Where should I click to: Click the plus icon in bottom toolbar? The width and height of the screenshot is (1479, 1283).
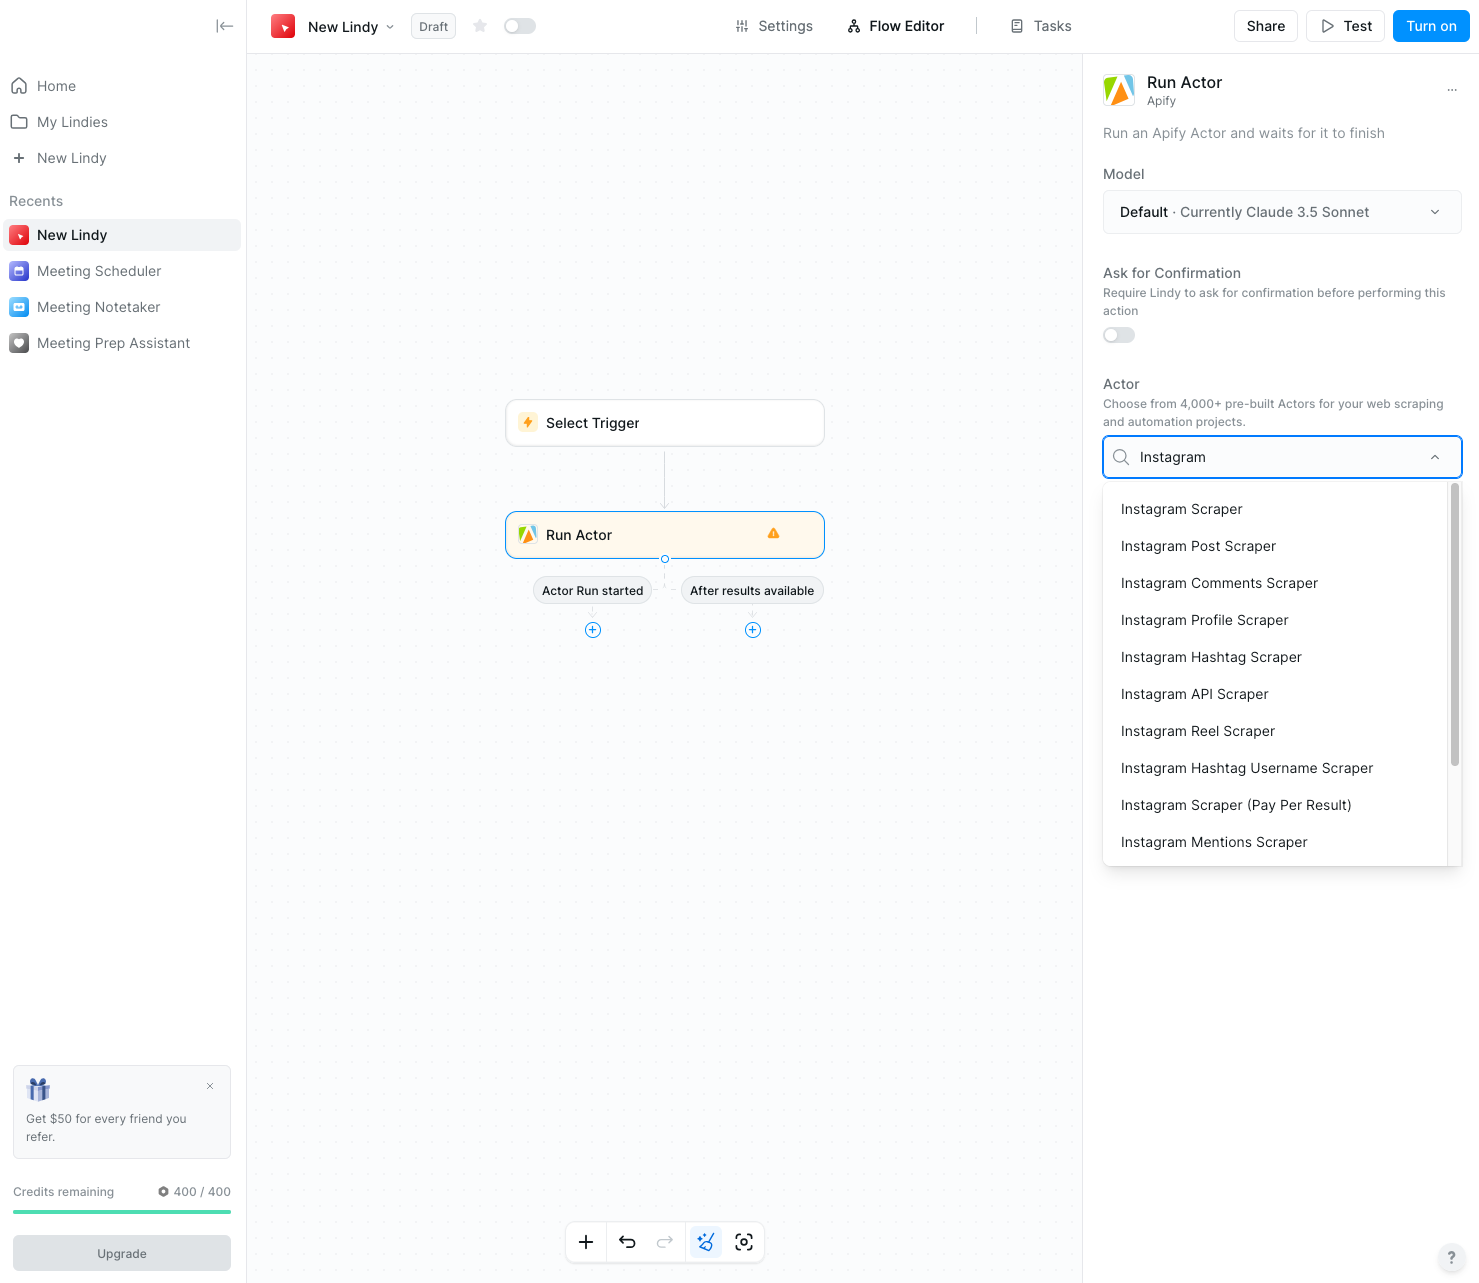pyautogui.click(x=586, y=1242)
